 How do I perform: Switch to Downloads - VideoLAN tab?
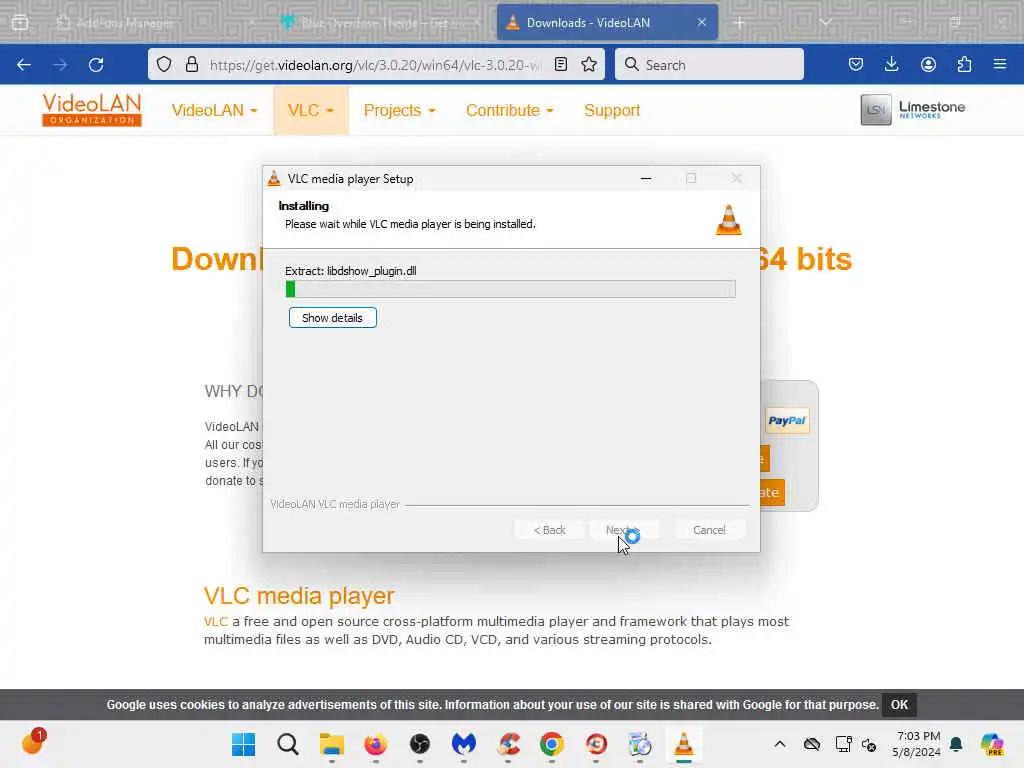pos(607,22)
